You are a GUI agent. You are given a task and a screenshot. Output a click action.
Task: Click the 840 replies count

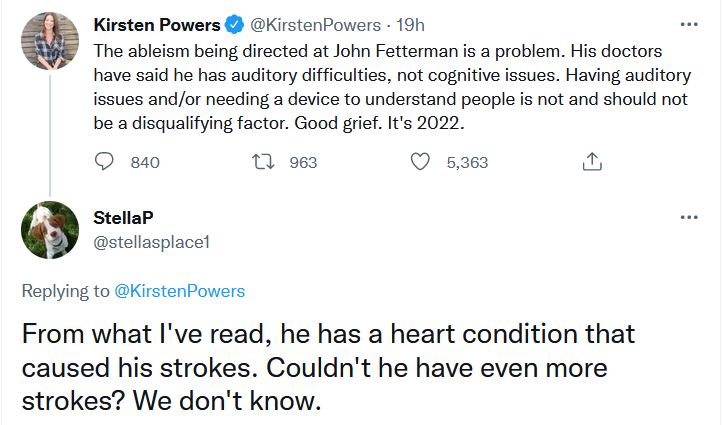[x=145, y=162]
